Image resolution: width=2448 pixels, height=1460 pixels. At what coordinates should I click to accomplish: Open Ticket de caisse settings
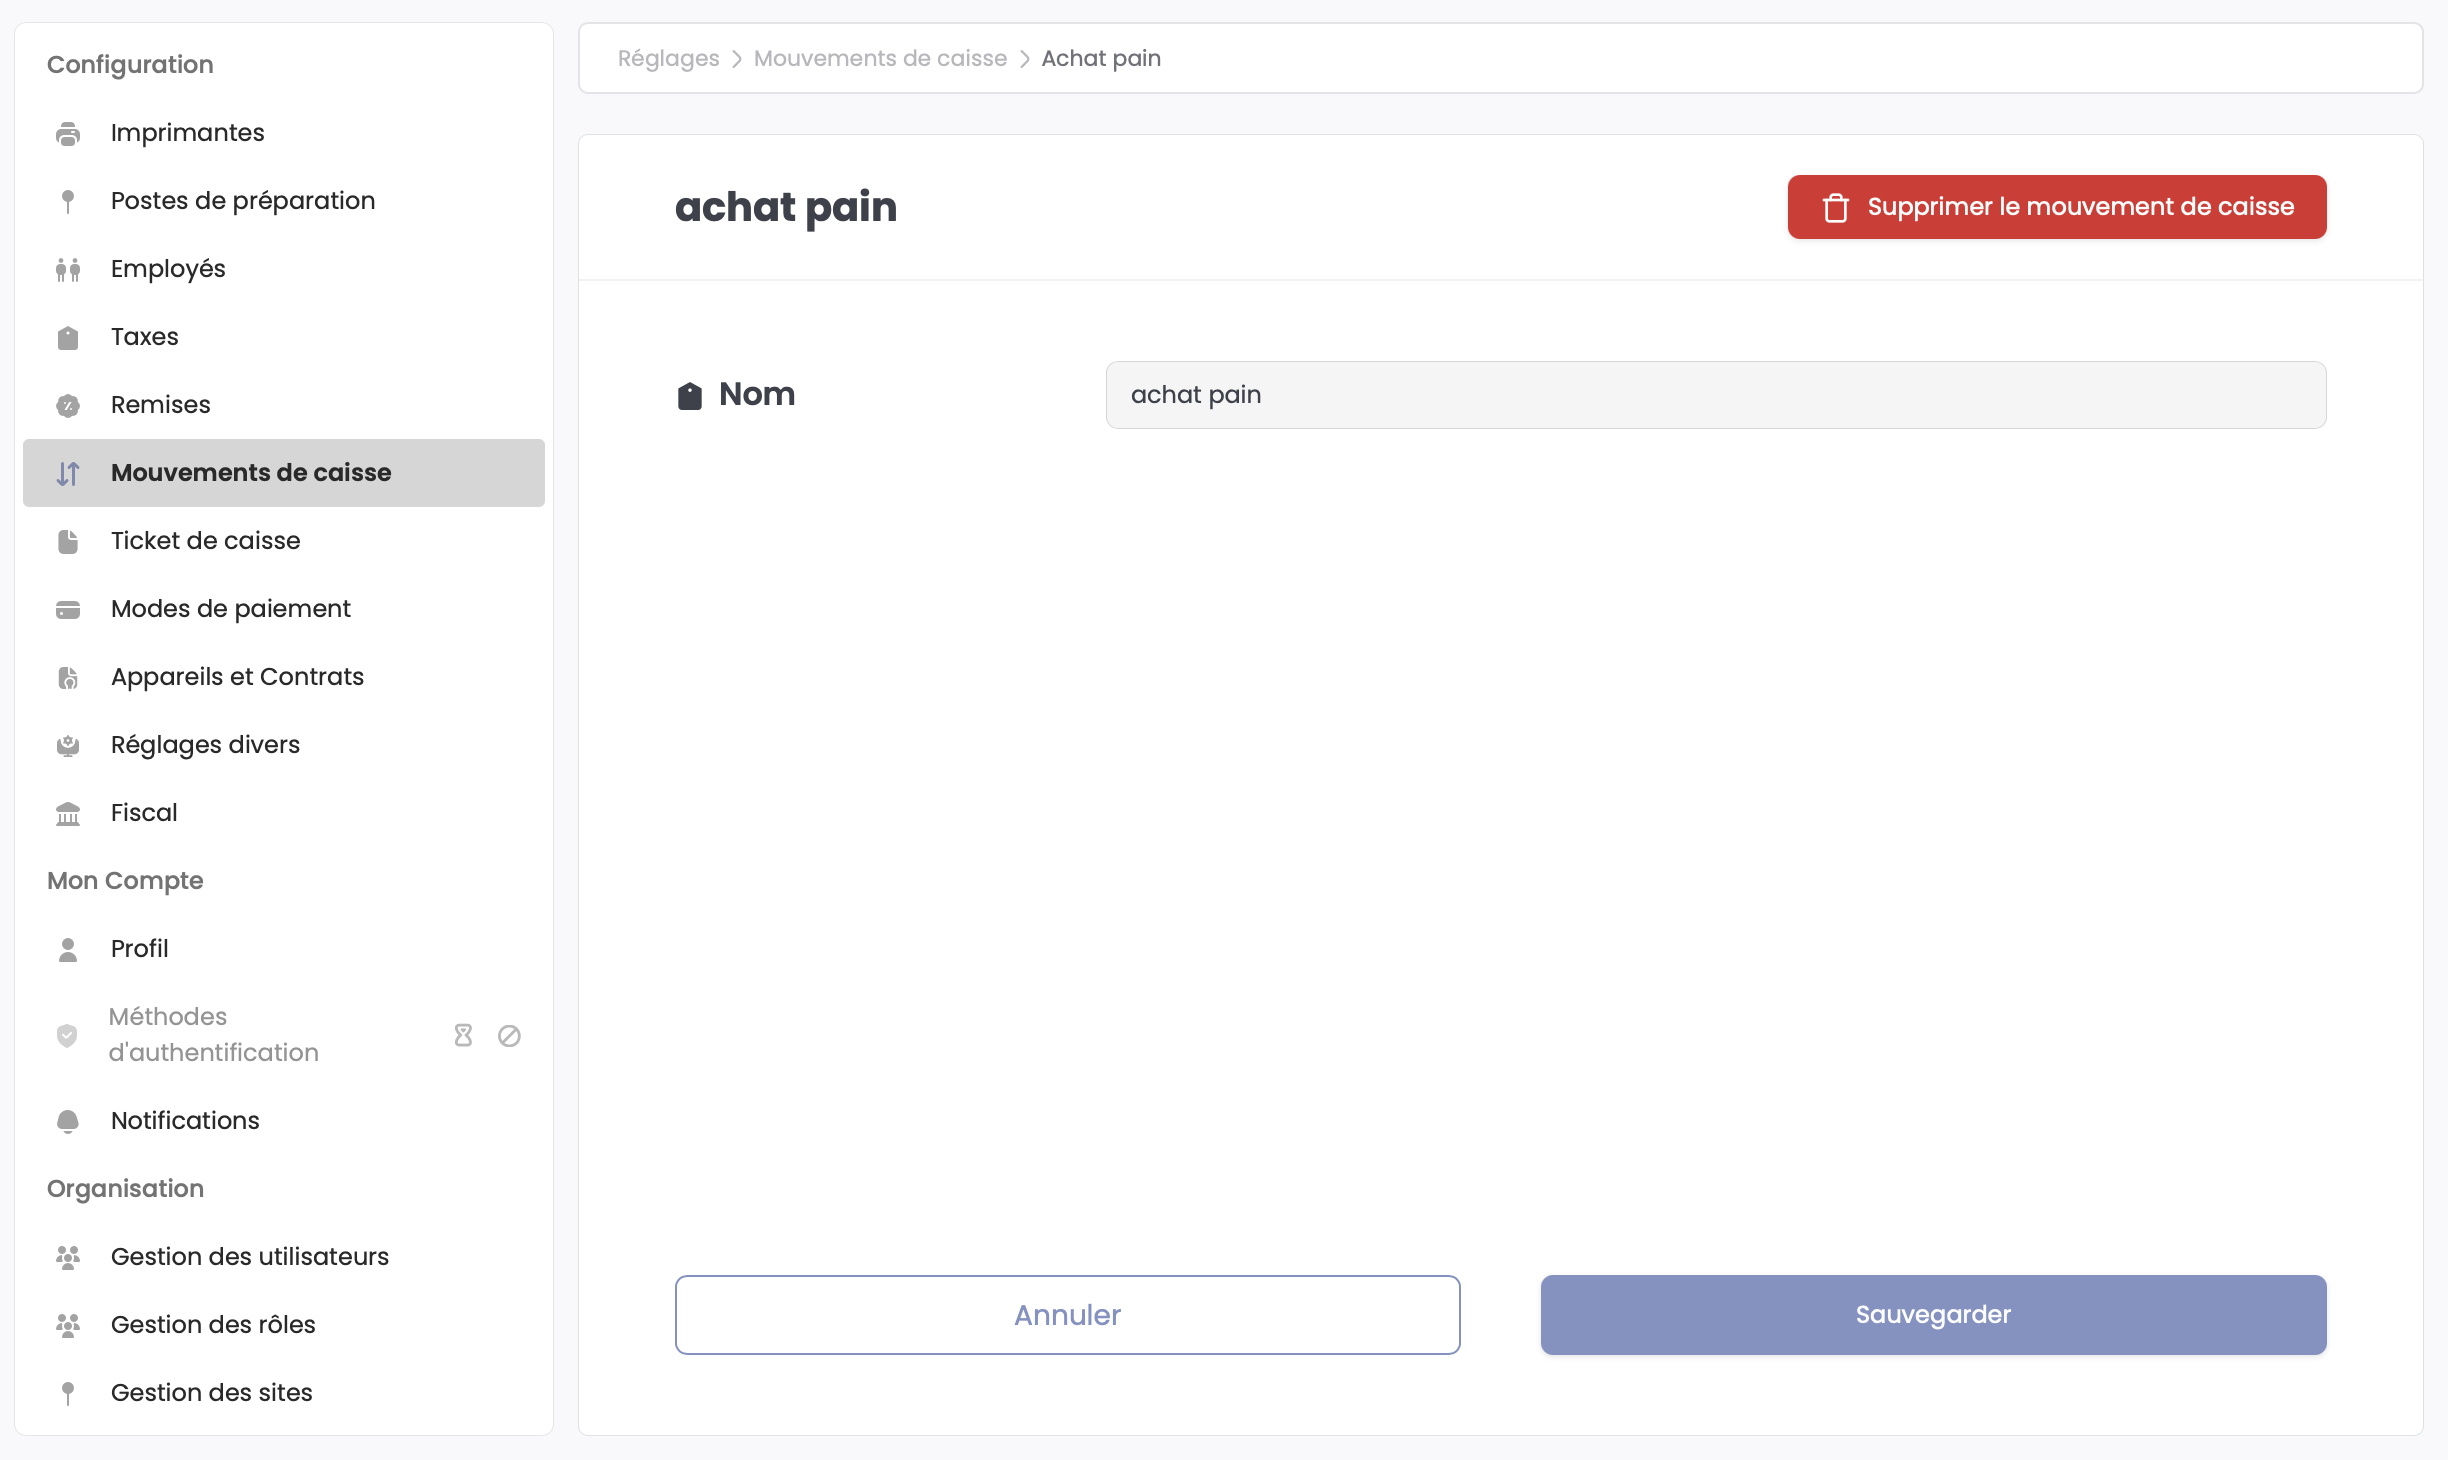(x=205, y=541)
